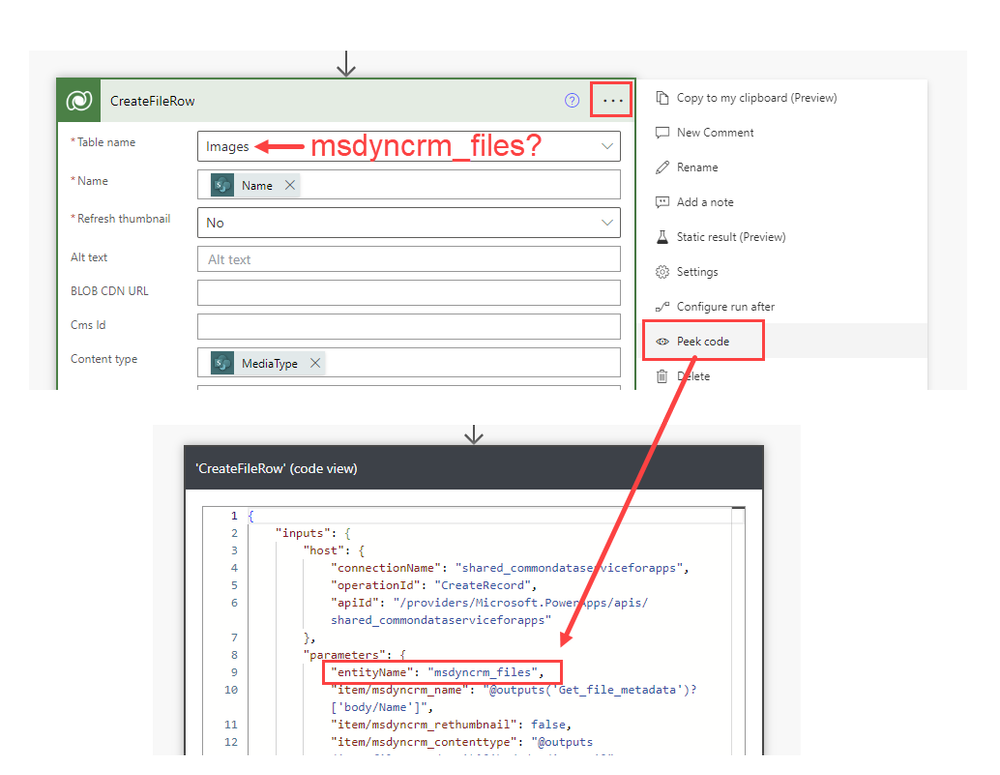
Task: Click the clipboard icon next to Copy option
Action: click(661, 97)
